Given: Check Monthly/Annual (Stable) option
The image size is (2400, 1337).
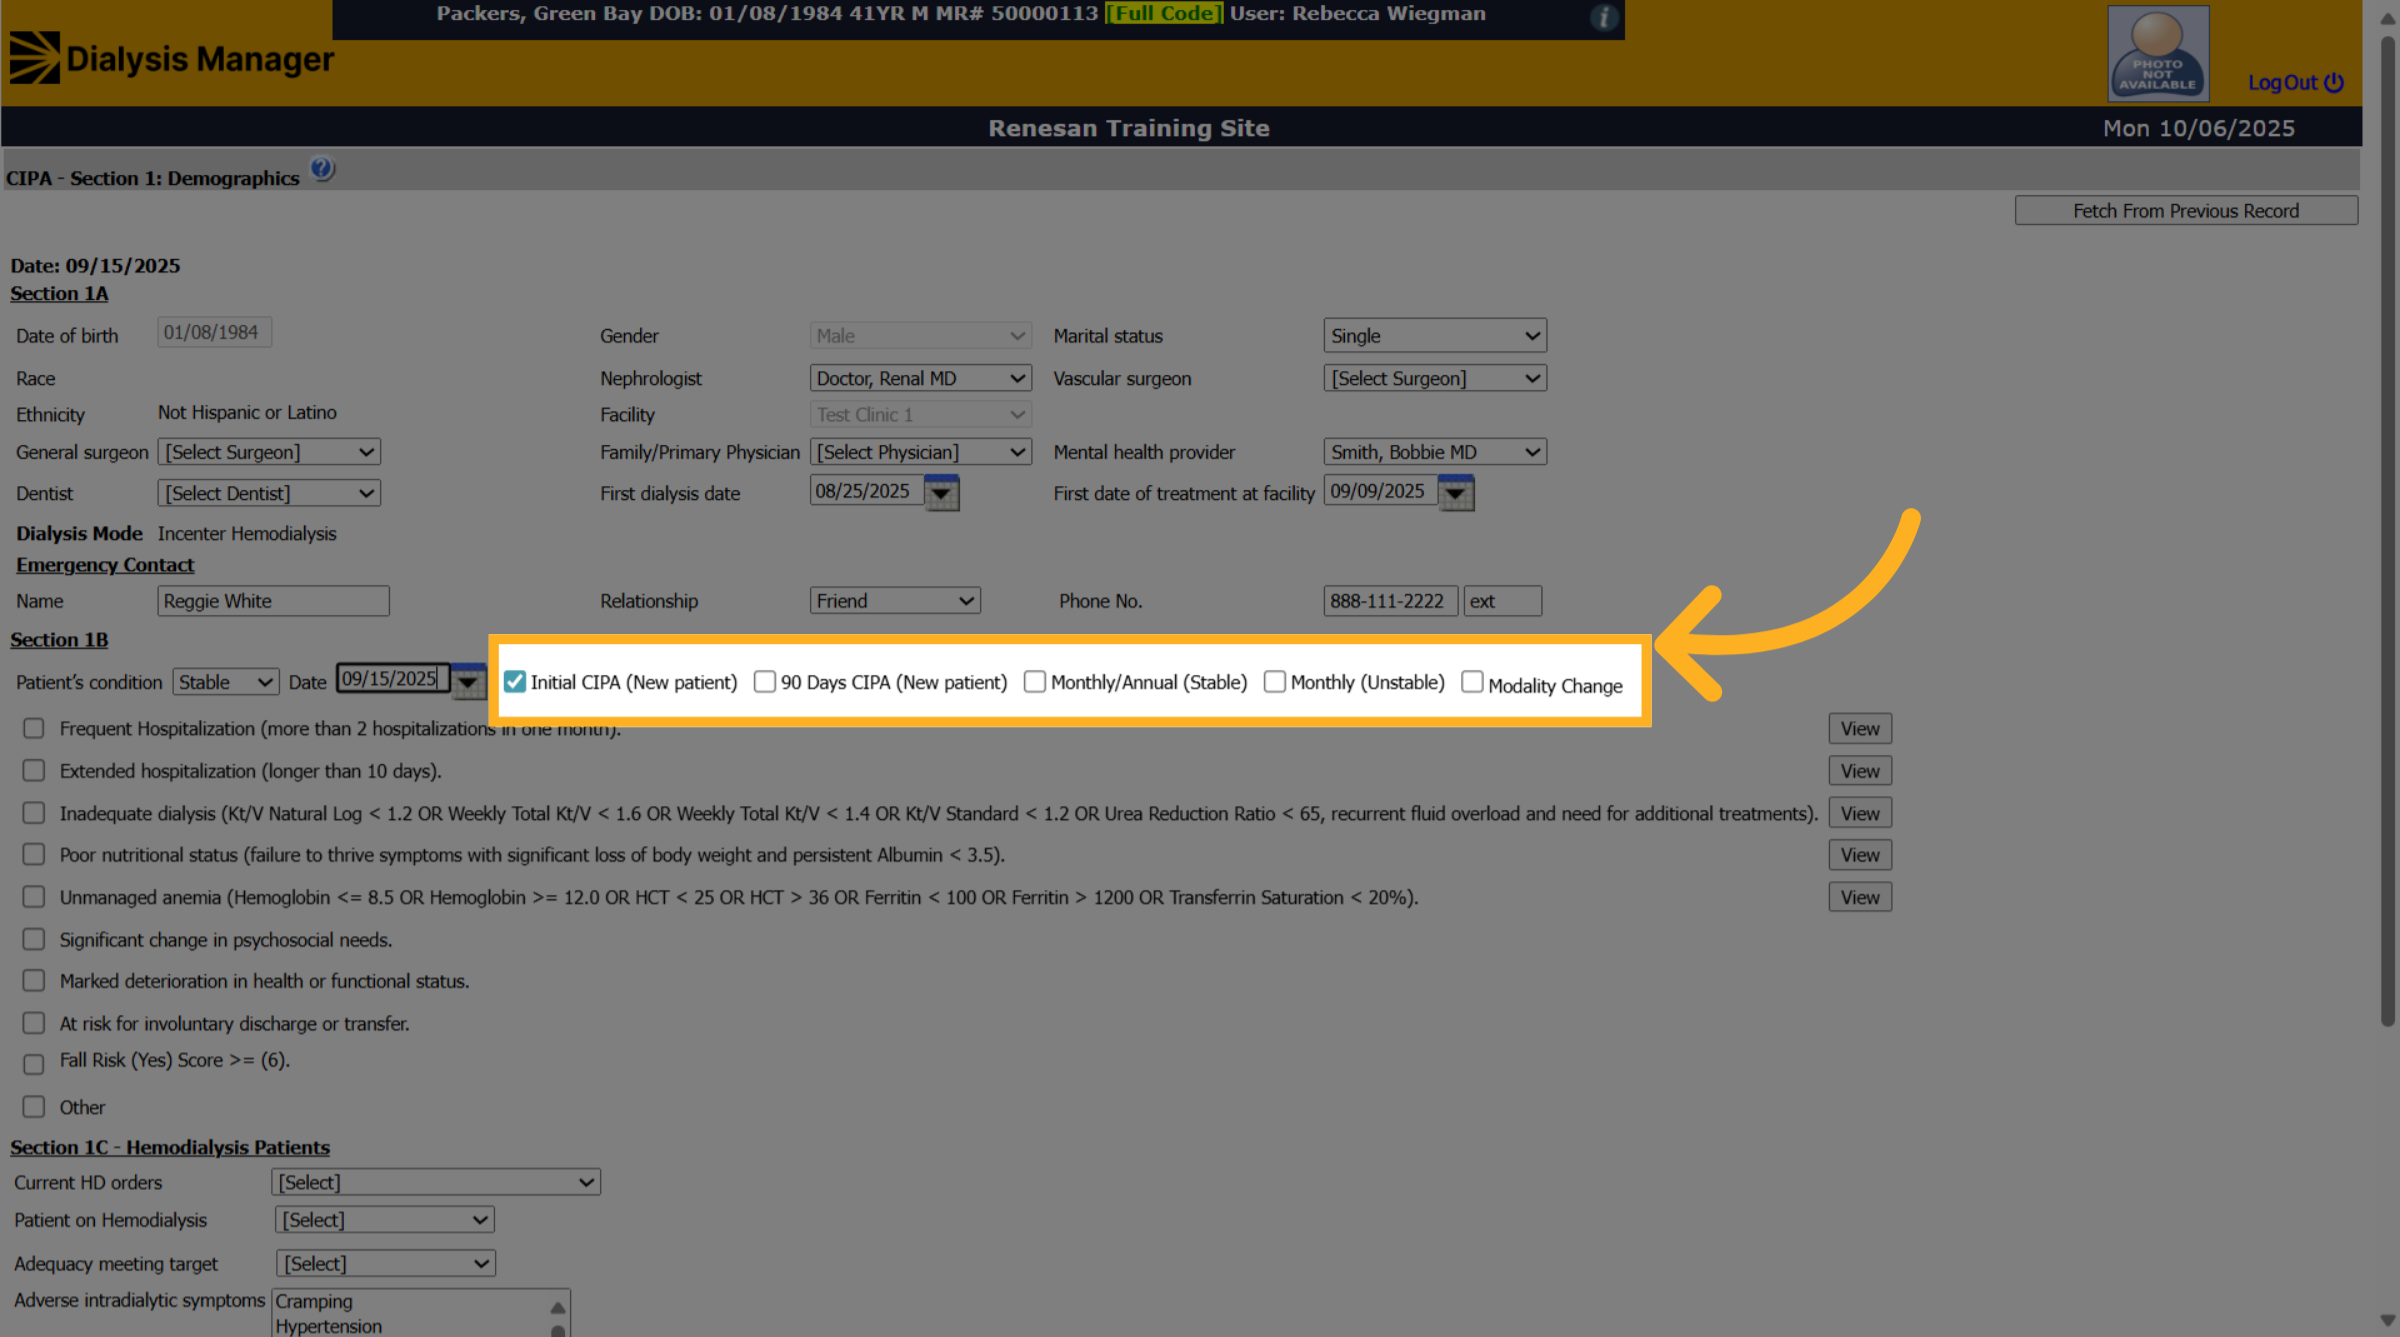Looking at the screenshot, I should tap(1035, 682).
